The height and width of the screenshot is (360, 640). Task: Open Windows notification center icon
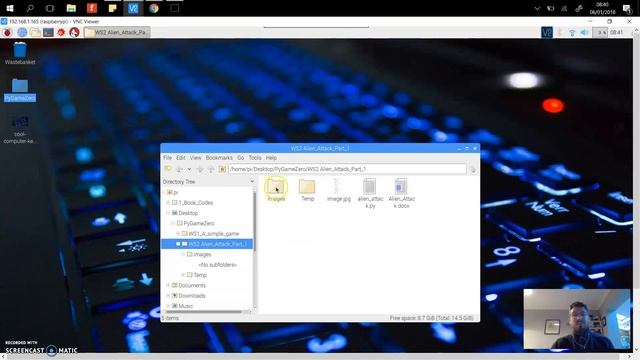tap(627, 8)
